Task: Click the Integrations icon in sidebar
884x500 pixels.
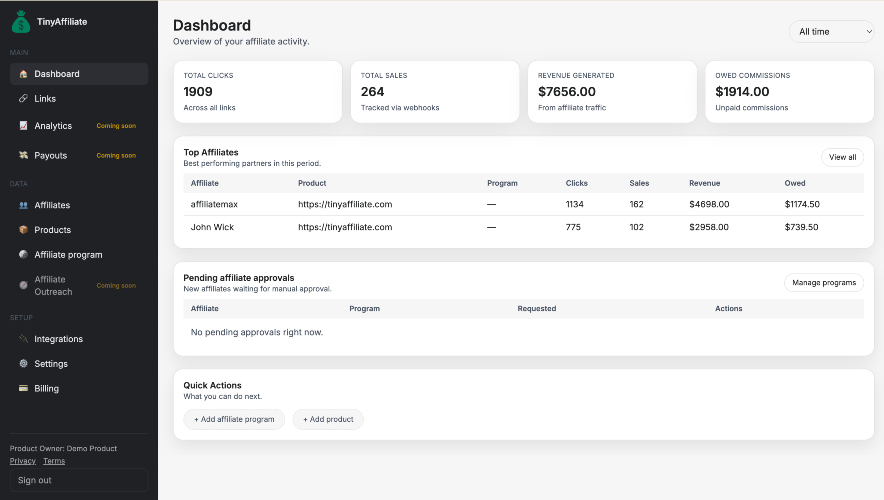Action: [x=24, y=339]
